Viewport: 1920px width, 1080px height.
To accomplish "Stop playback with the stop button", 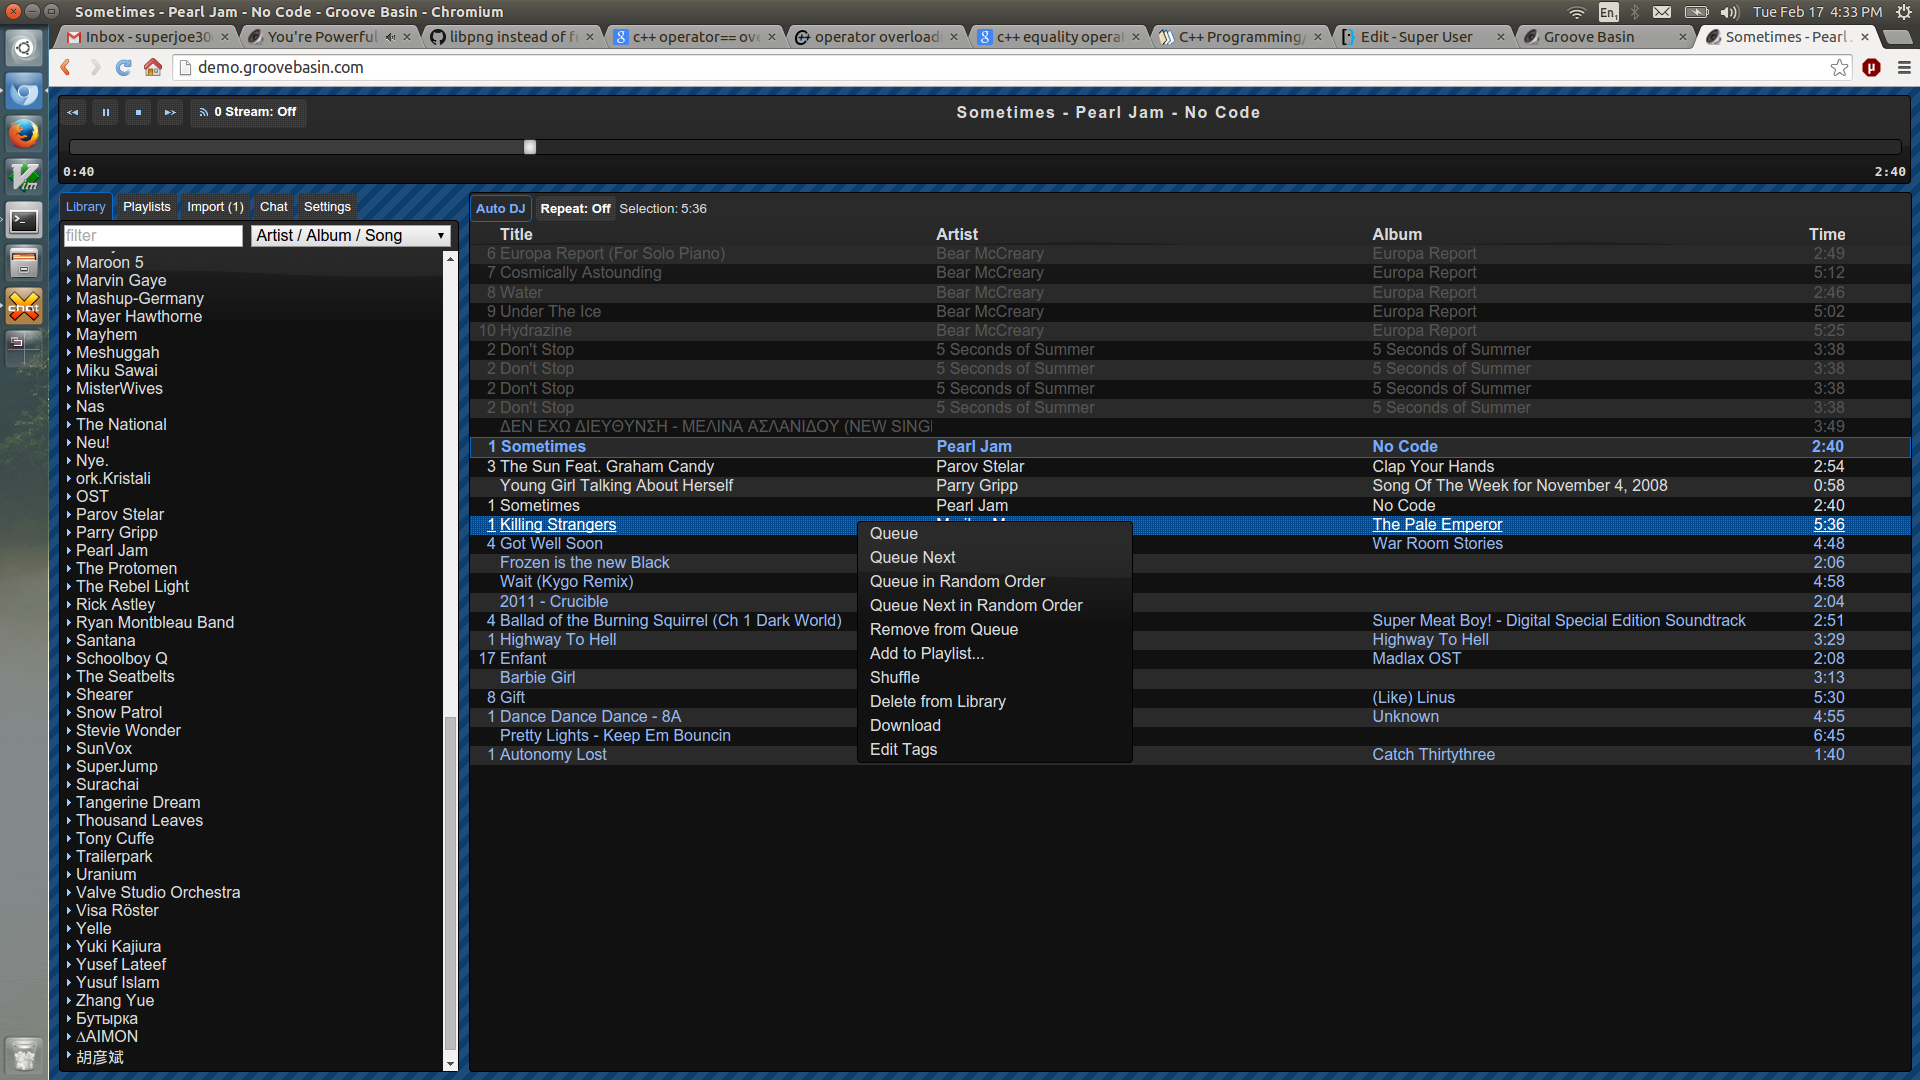I will coord(138,112).
